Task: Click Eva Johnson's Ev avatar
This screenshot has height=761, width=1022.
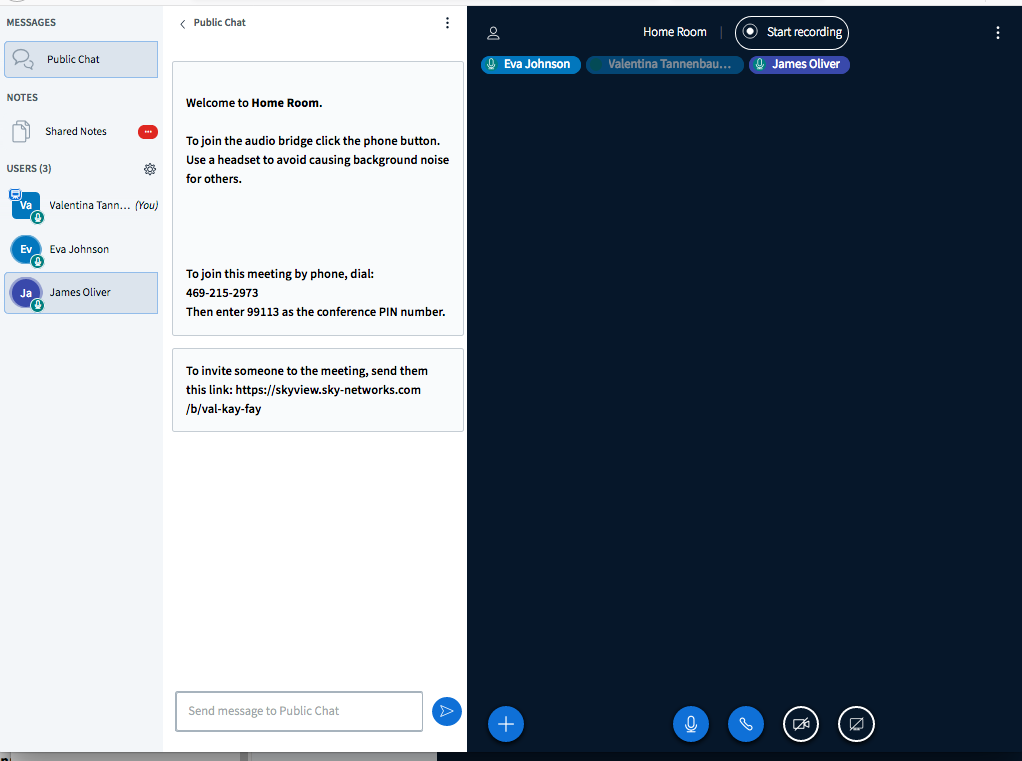Action: (26, 250)
